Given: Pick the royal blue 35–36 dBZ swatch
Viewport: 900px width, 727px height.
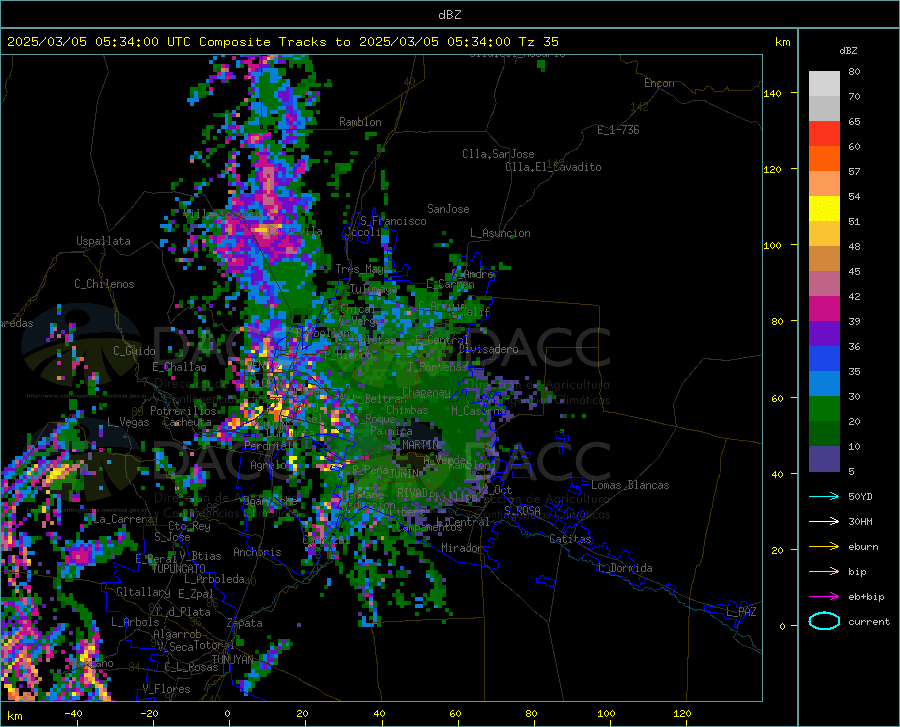Looking at the screenshot, I should coord(824,359).
